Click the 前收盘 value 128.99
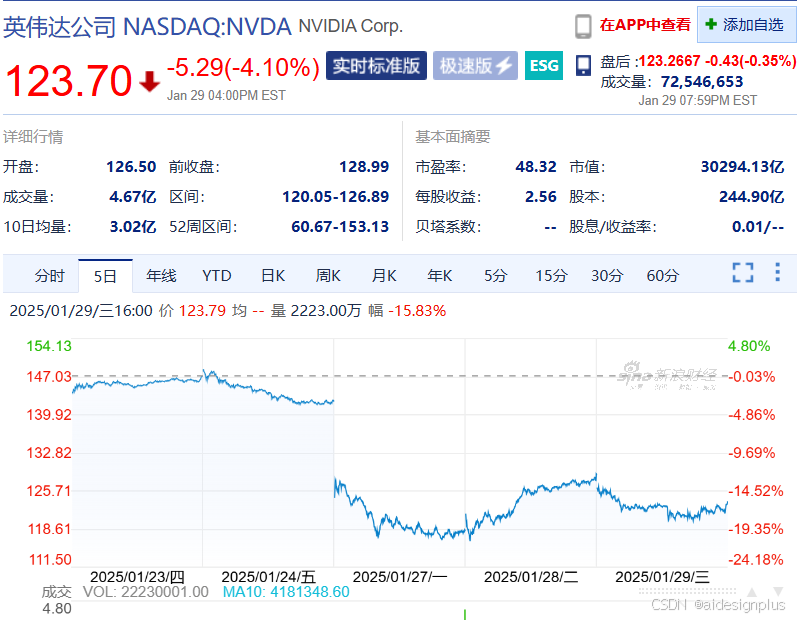 (364, 167)
